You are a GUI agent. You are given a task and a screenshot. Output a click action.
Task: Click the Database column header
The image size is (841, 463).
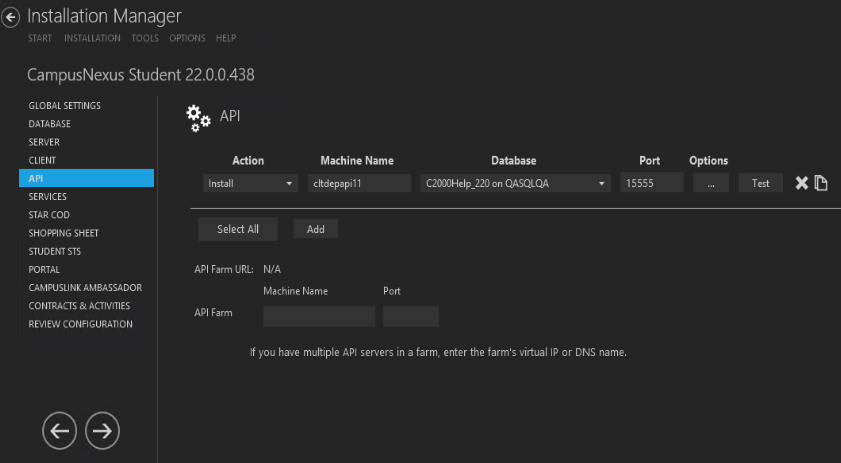pos(514,160)
